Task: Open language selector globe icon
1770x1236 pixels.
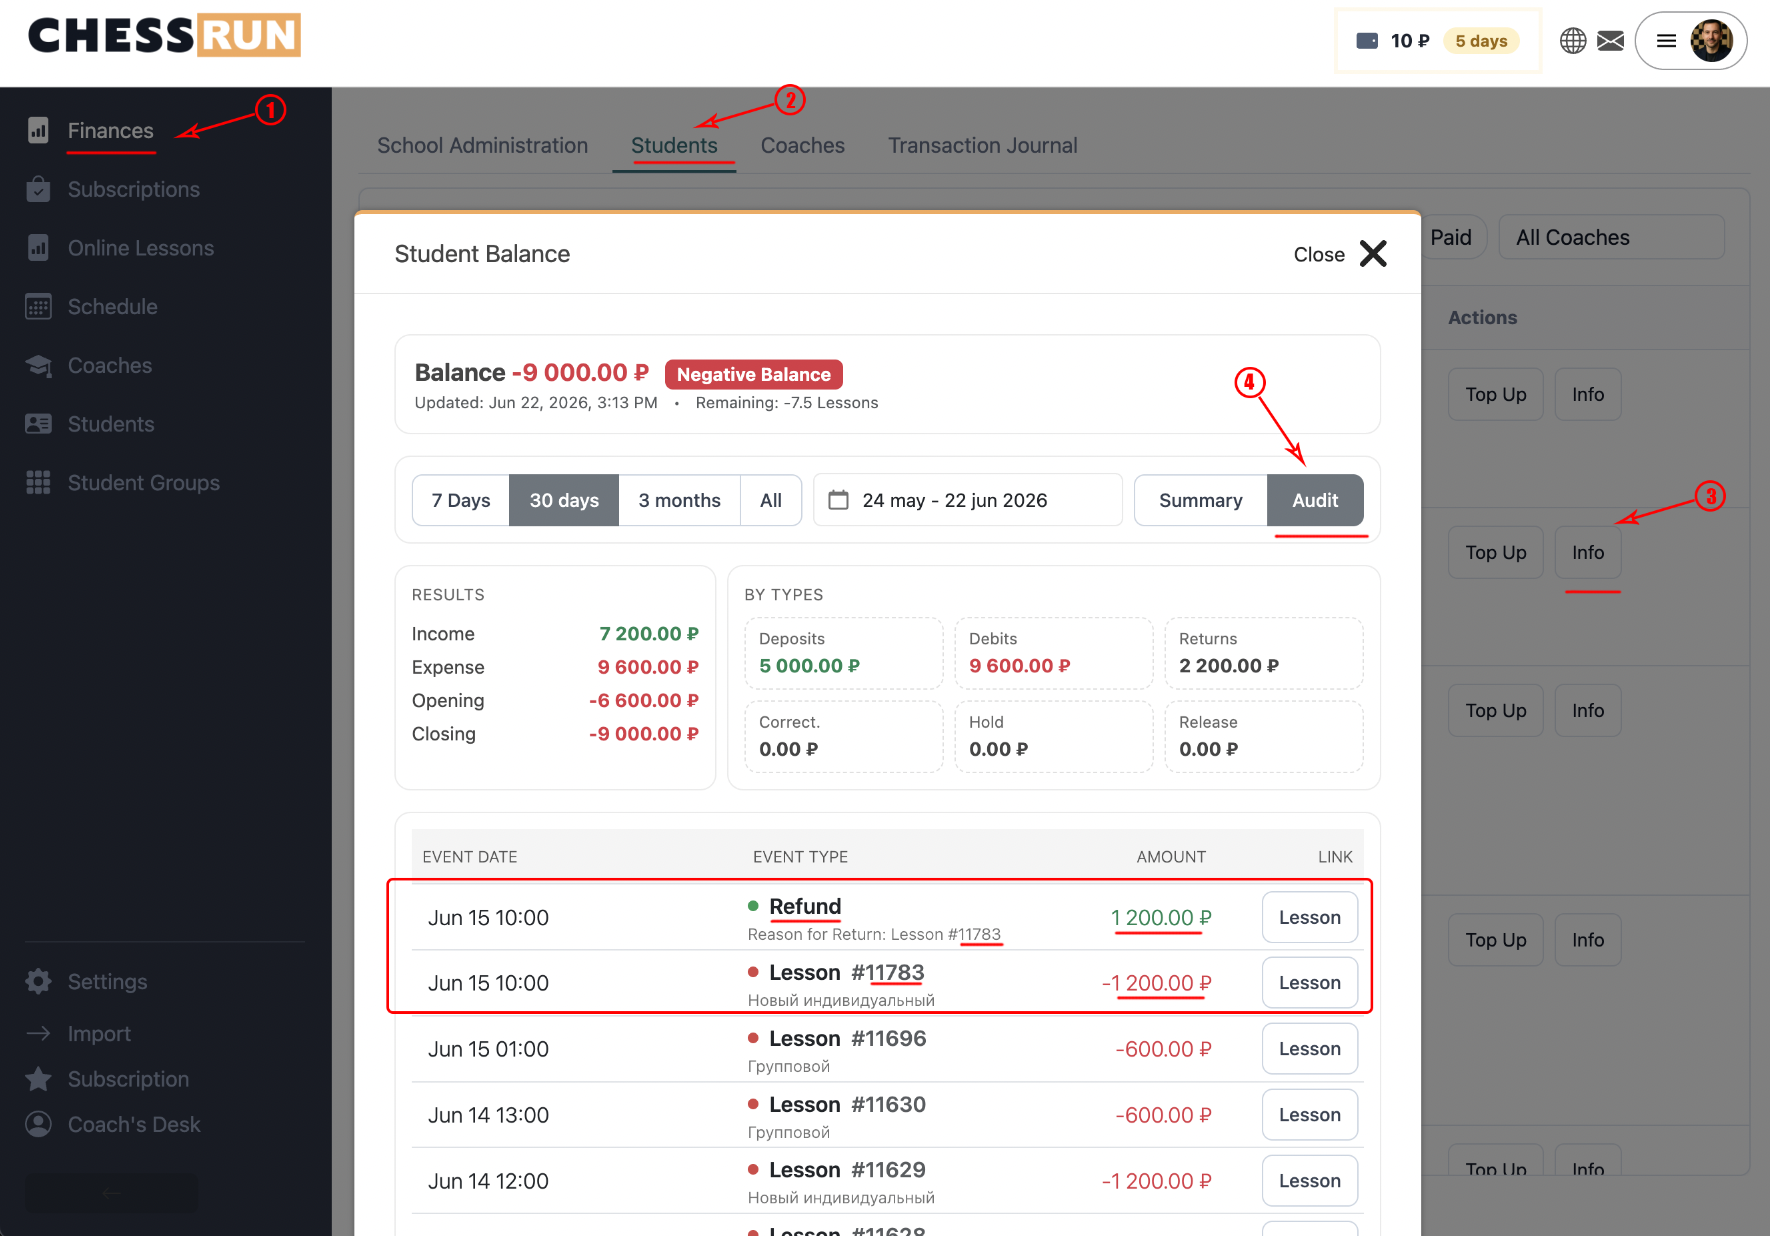Action: pos(1573,41)
